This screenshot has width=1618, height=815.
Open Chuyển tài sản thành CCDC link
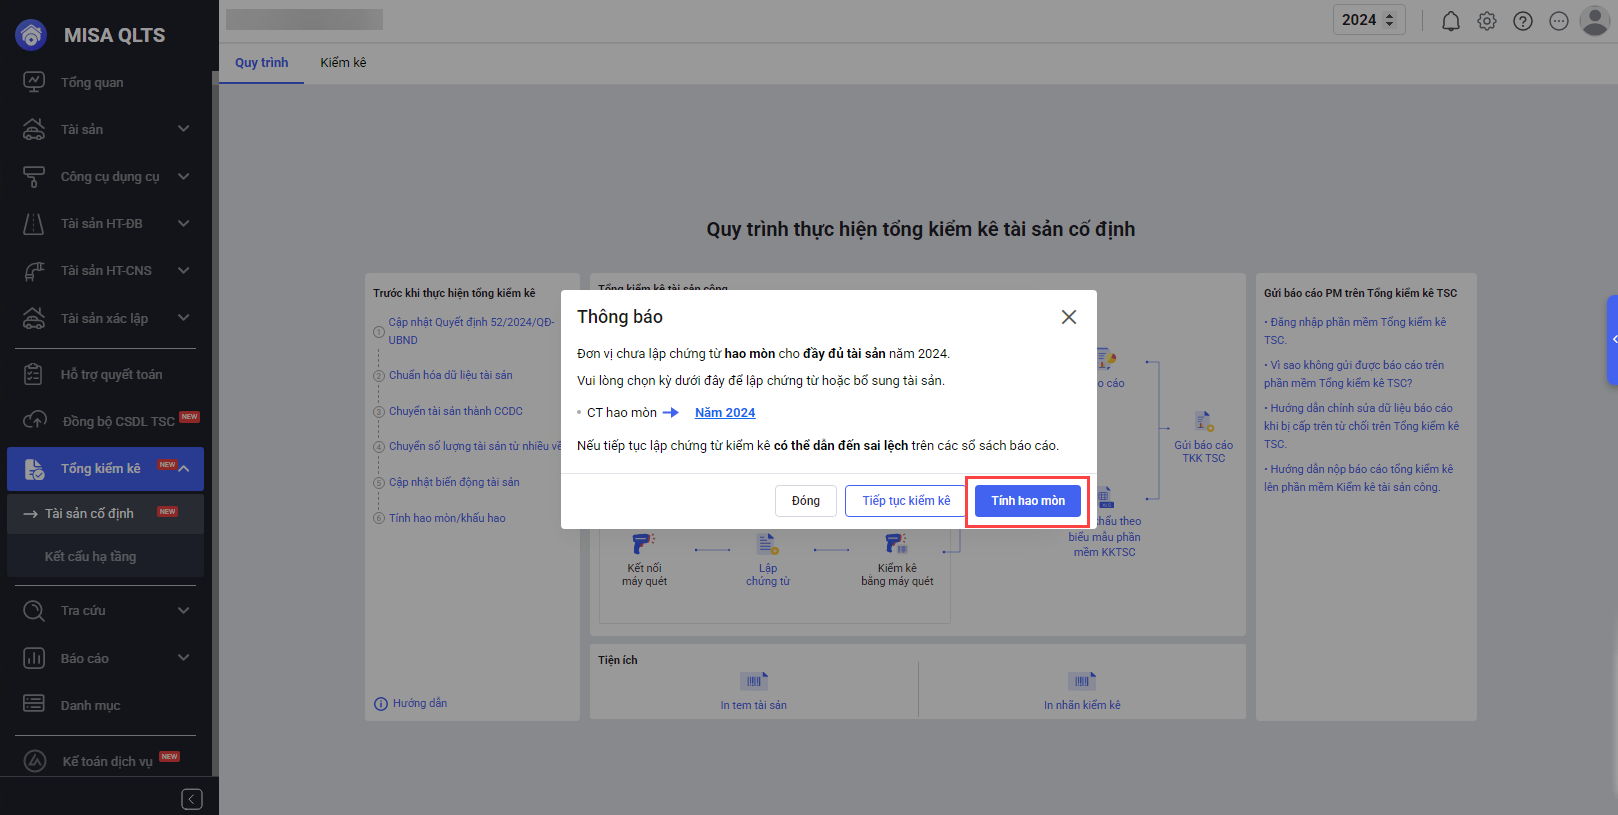(x=456, y=411)
